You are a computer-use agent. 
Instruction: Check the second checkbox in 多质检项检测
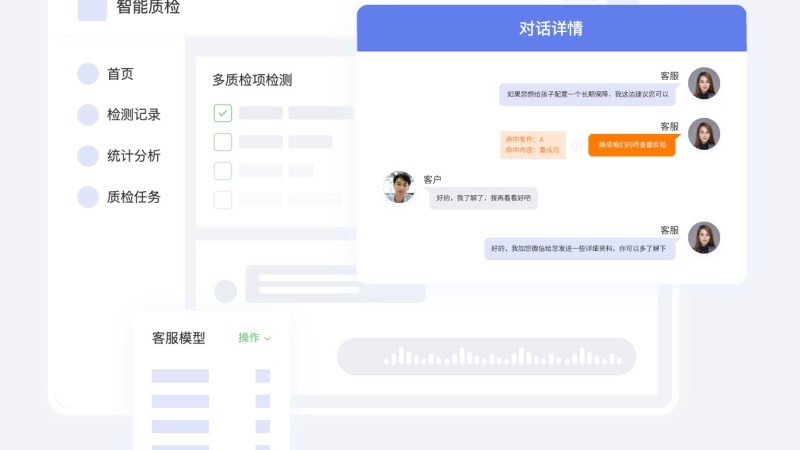tap(223, 142)
